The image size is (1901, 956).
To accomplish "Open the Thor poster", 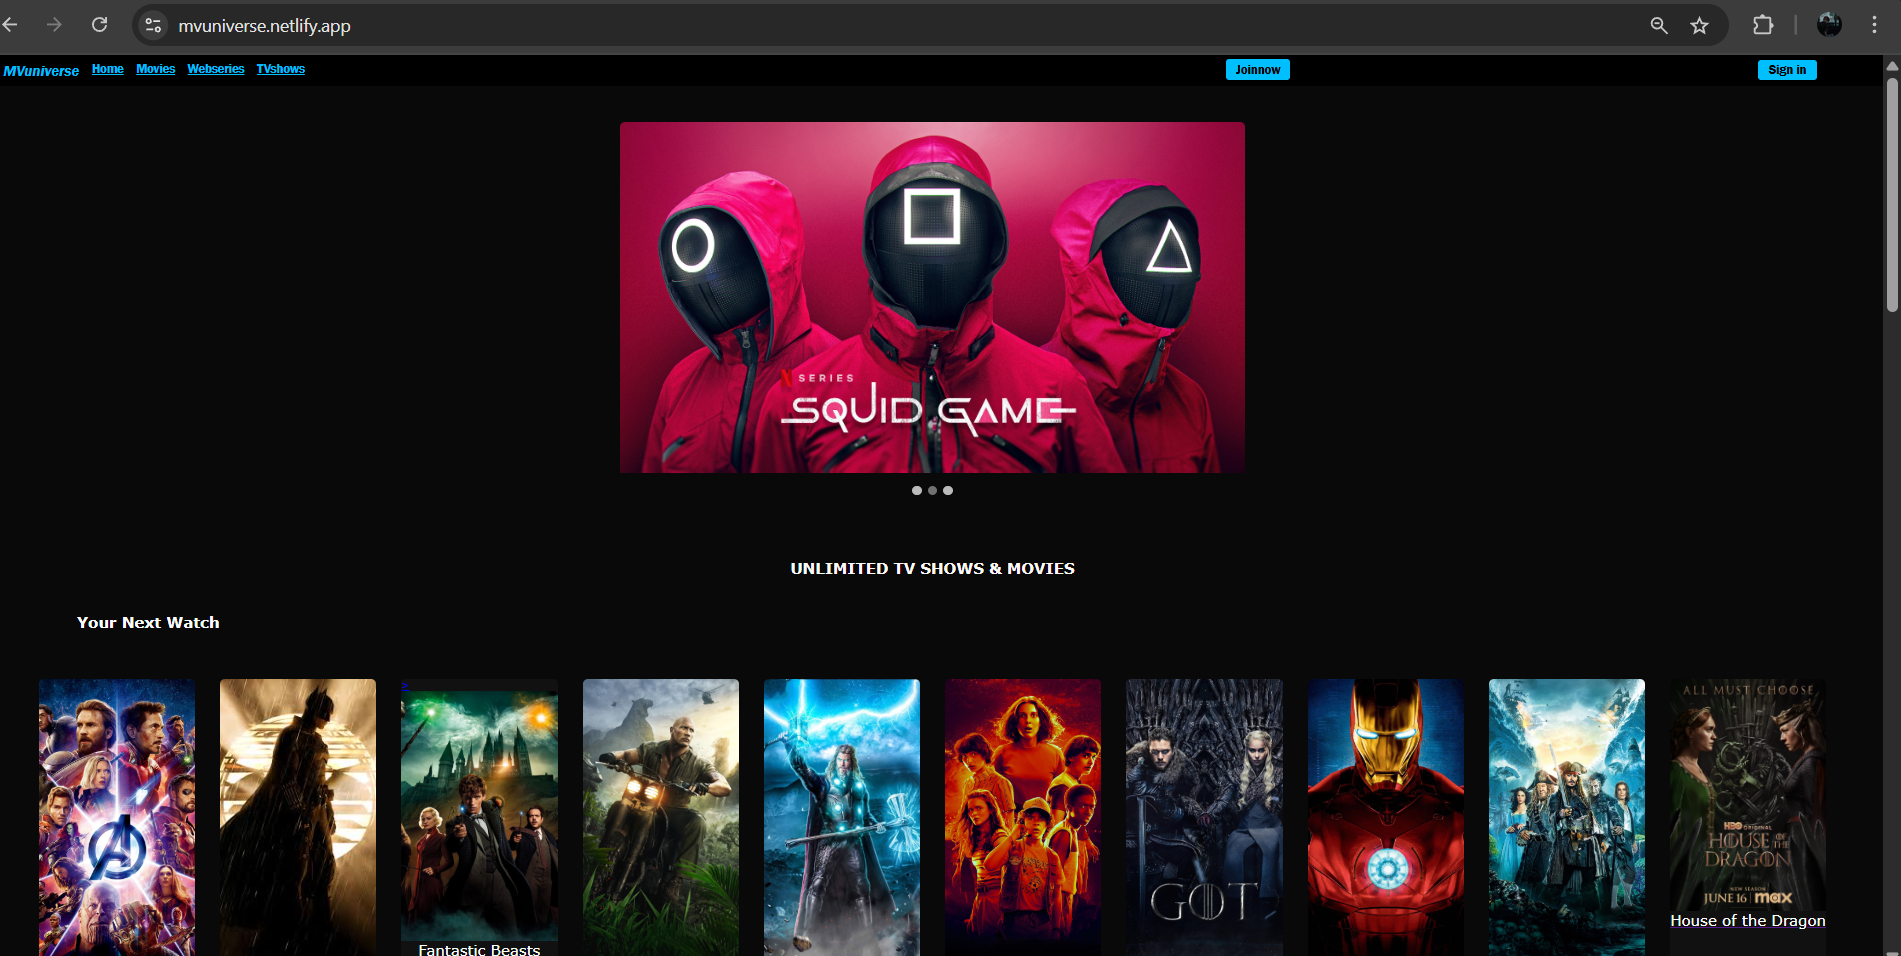I will [x=842, y=818].
